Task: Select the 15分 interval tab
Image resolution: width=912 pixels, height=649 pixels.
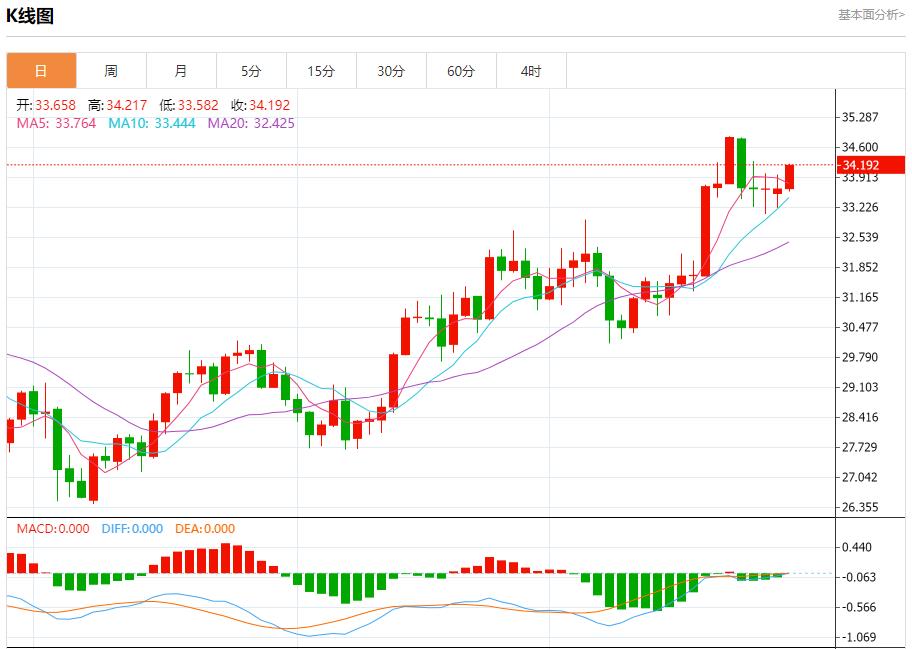Action: coord(321,71)
